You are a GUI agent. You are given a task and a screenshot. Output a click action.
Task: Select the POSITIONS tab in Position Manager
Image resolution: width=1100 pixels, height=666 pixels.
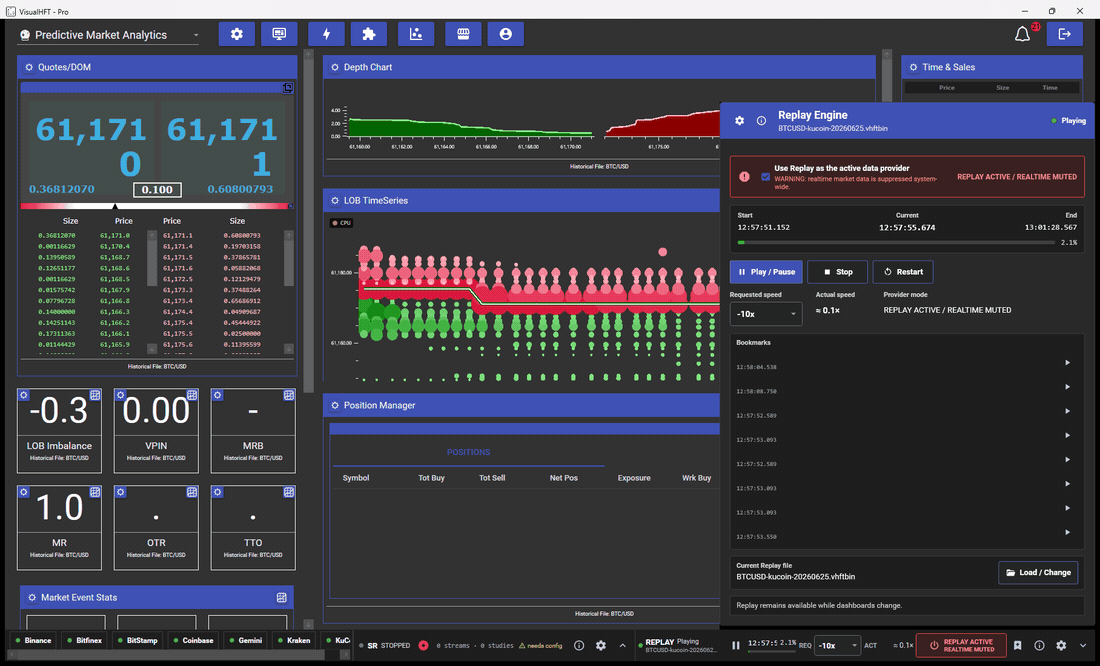[469, 453]
